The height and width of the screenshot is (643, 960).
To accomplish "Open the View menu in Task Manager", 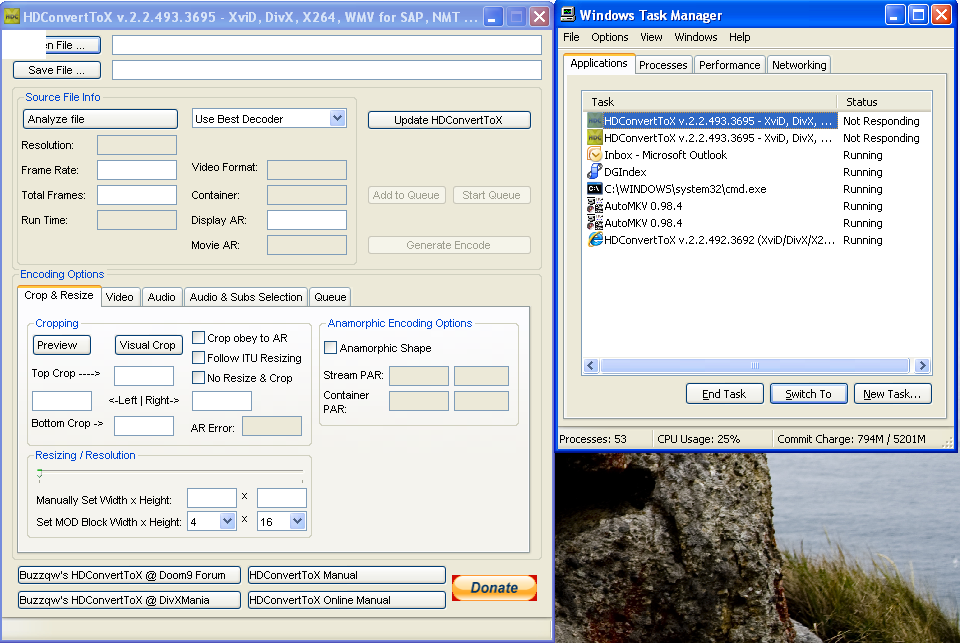I will [x=651, y=37].
